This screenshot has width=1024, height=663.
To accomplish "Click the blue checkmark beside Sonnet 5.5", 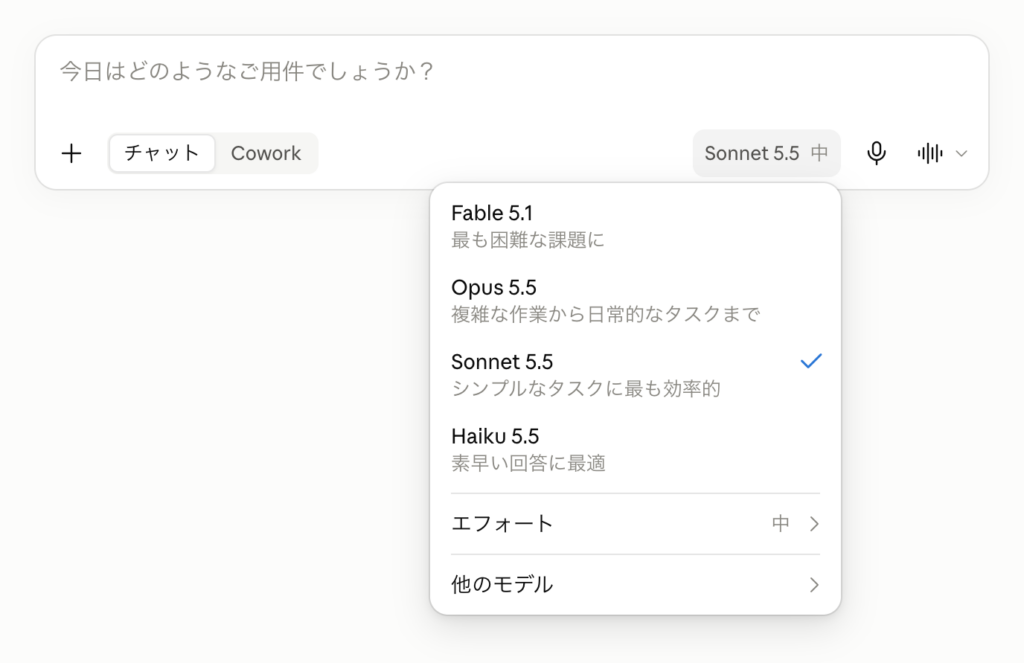I will [810, 361].
